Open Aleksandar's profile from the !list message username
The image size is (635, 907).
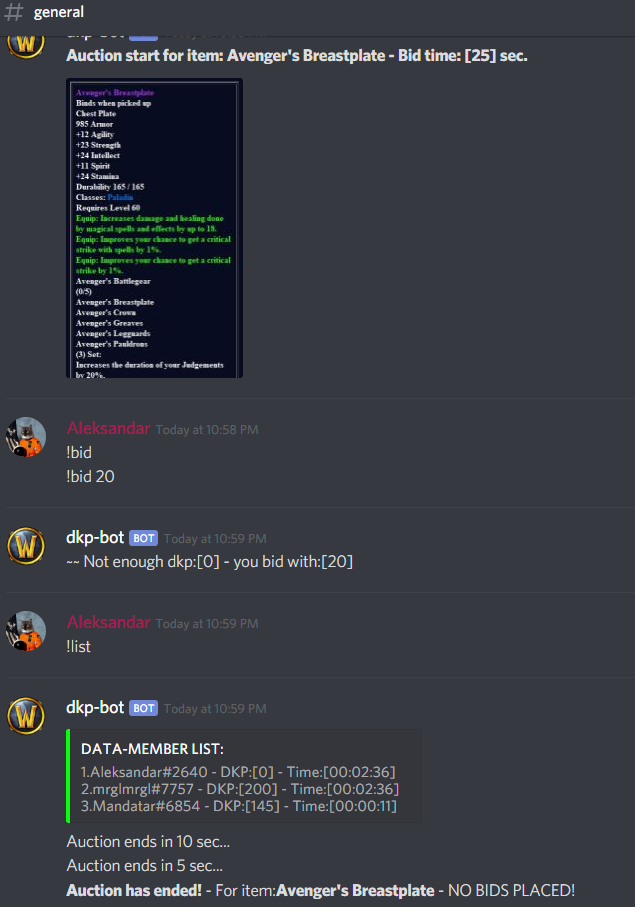(x=109, y=622)
